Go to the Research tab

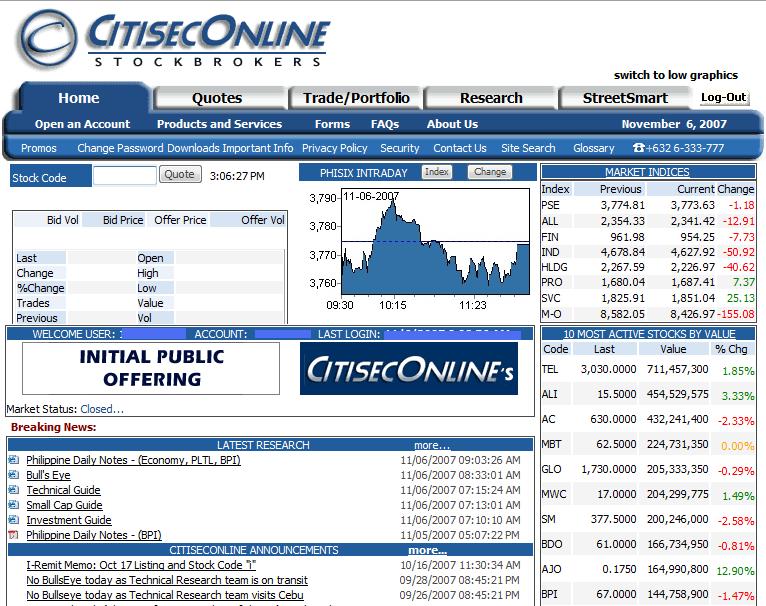coord(491,98)
